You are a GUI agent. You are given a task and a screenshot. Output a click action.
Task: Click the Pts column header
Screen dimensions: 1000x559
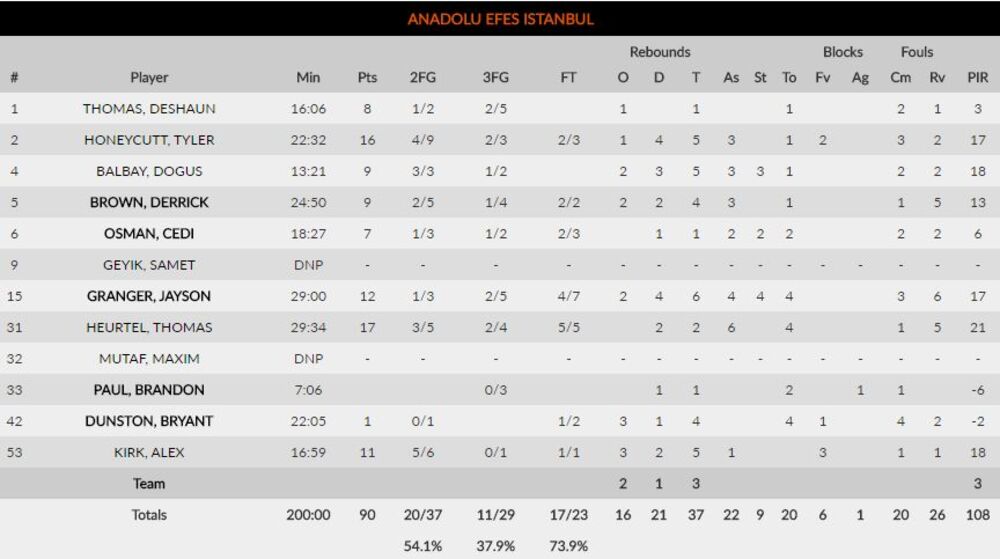(367, 77)
